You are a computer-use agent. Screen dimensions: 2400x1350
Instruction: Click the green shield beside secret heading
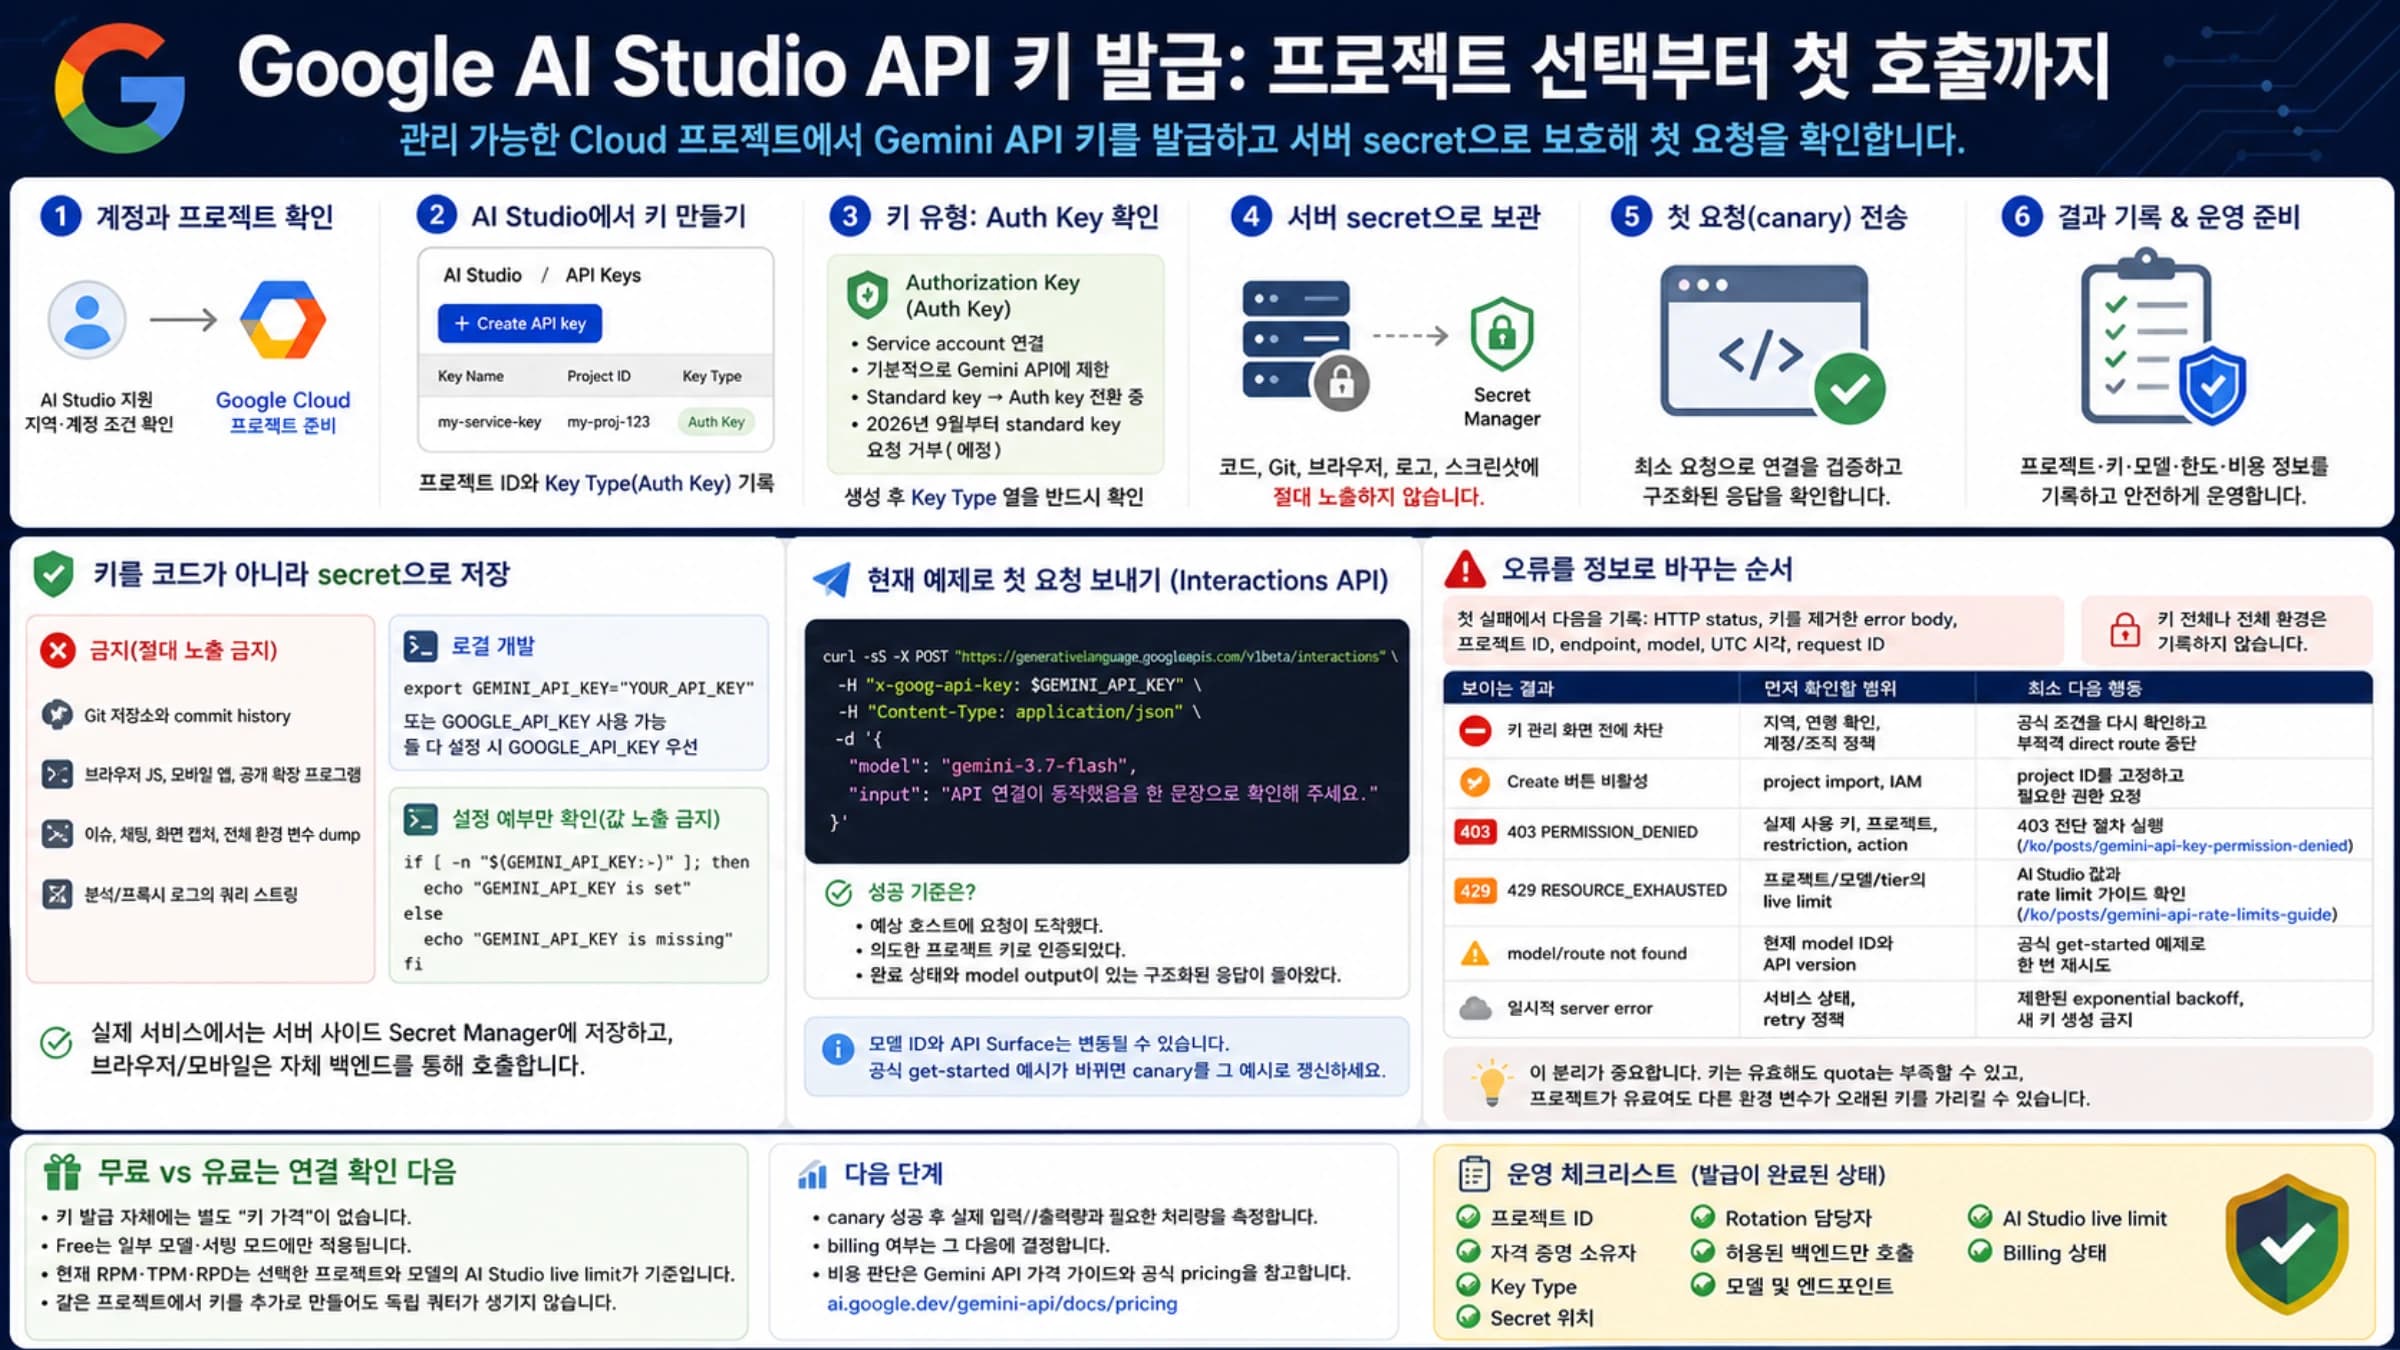click(53, 574)
